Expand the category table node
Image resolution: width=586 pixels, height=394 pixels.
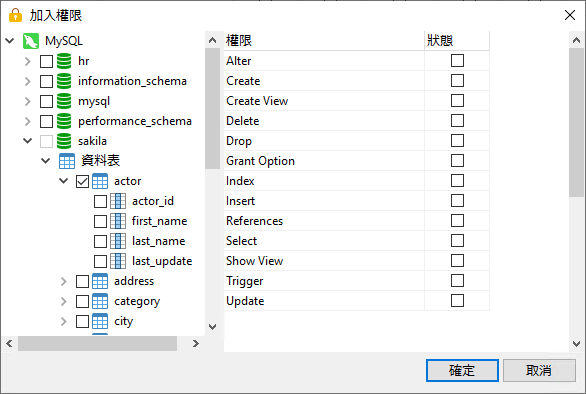(x=64, y=301)
